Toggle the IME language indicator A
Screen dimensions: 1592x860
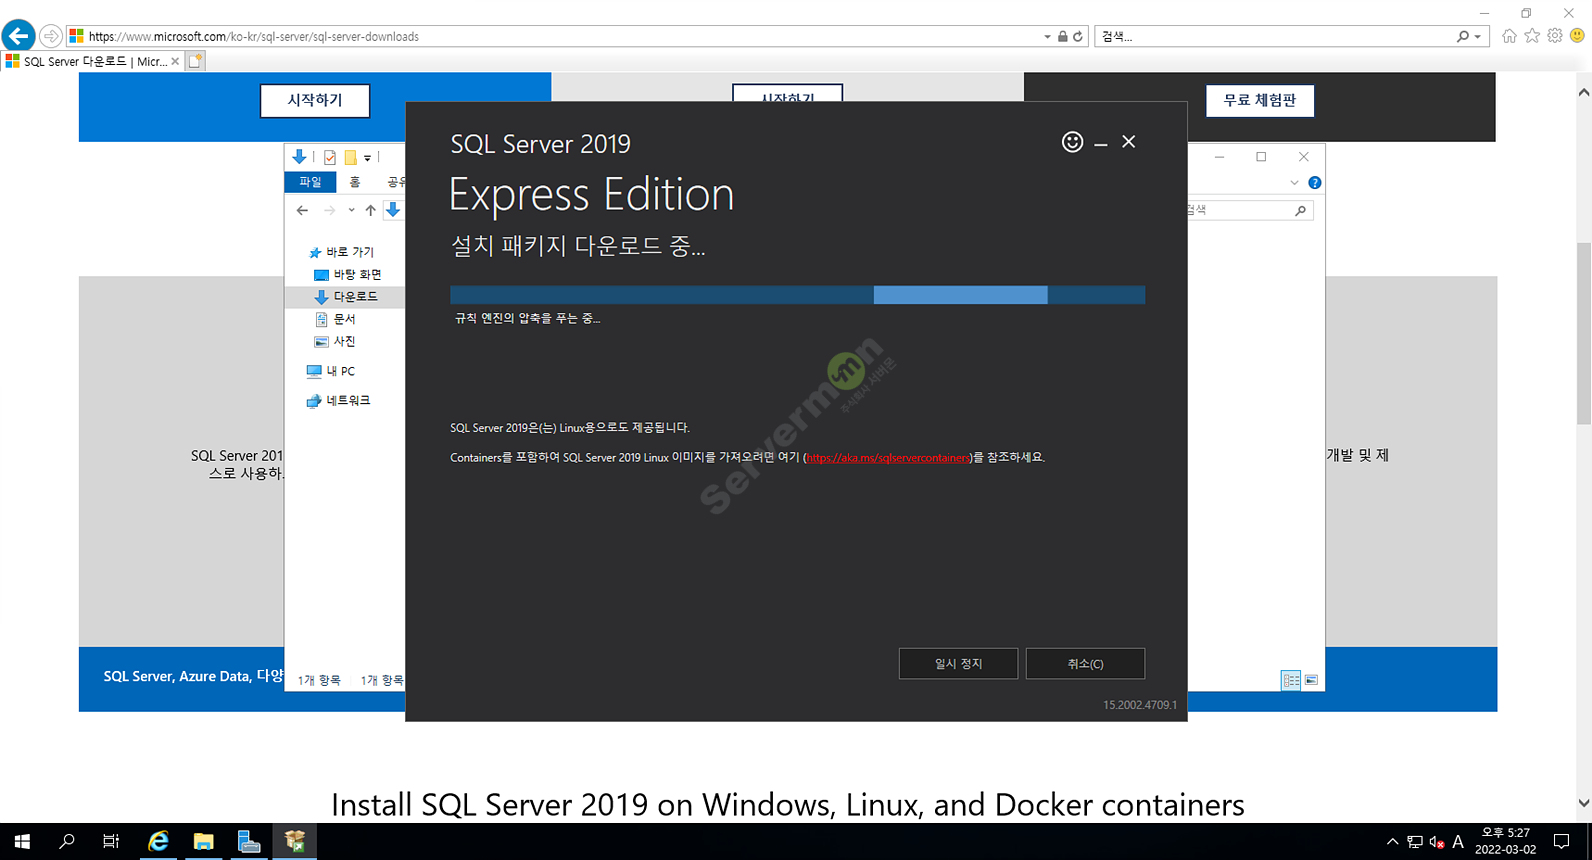(1458, 842)
